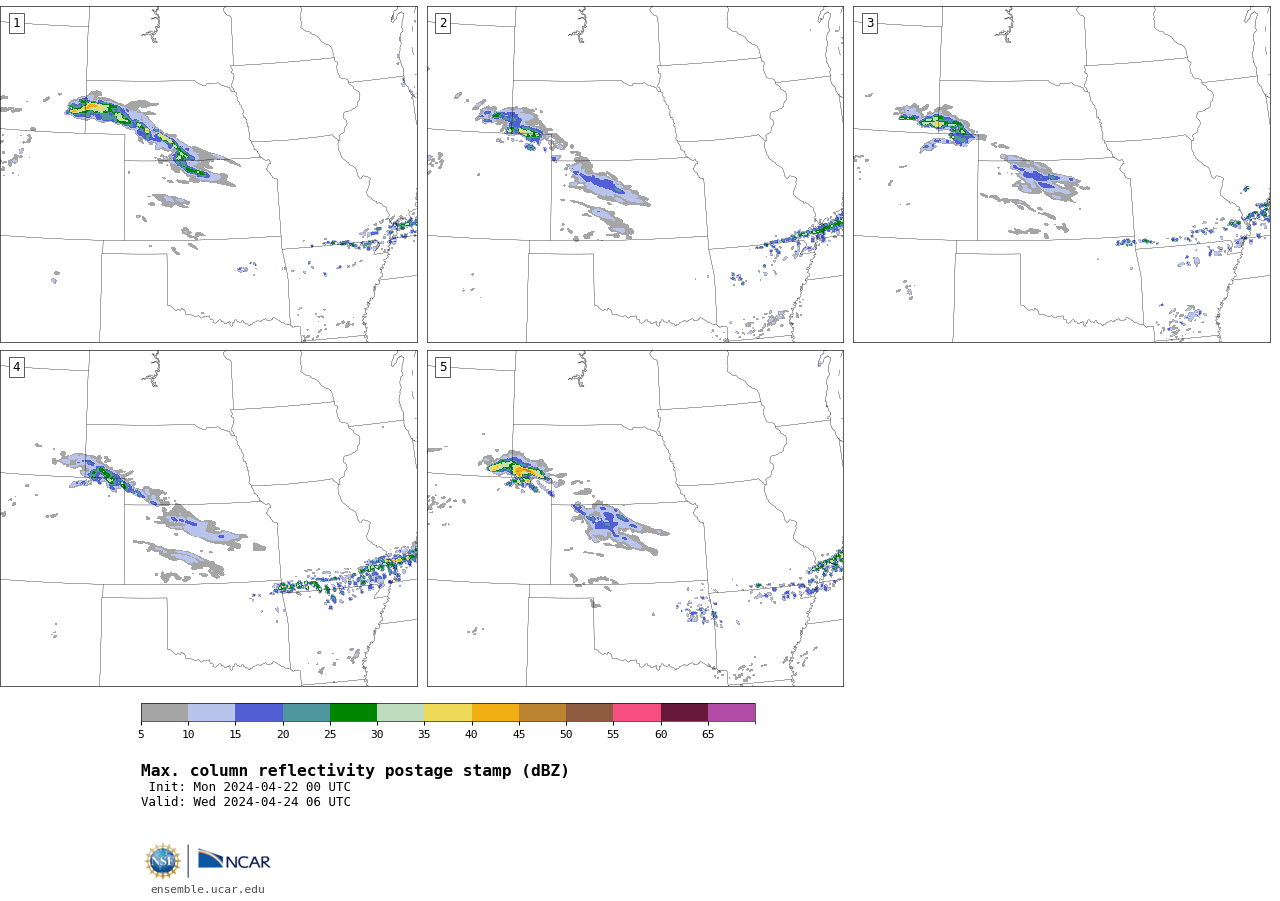Click the Max. column reflectivity title

355,771
